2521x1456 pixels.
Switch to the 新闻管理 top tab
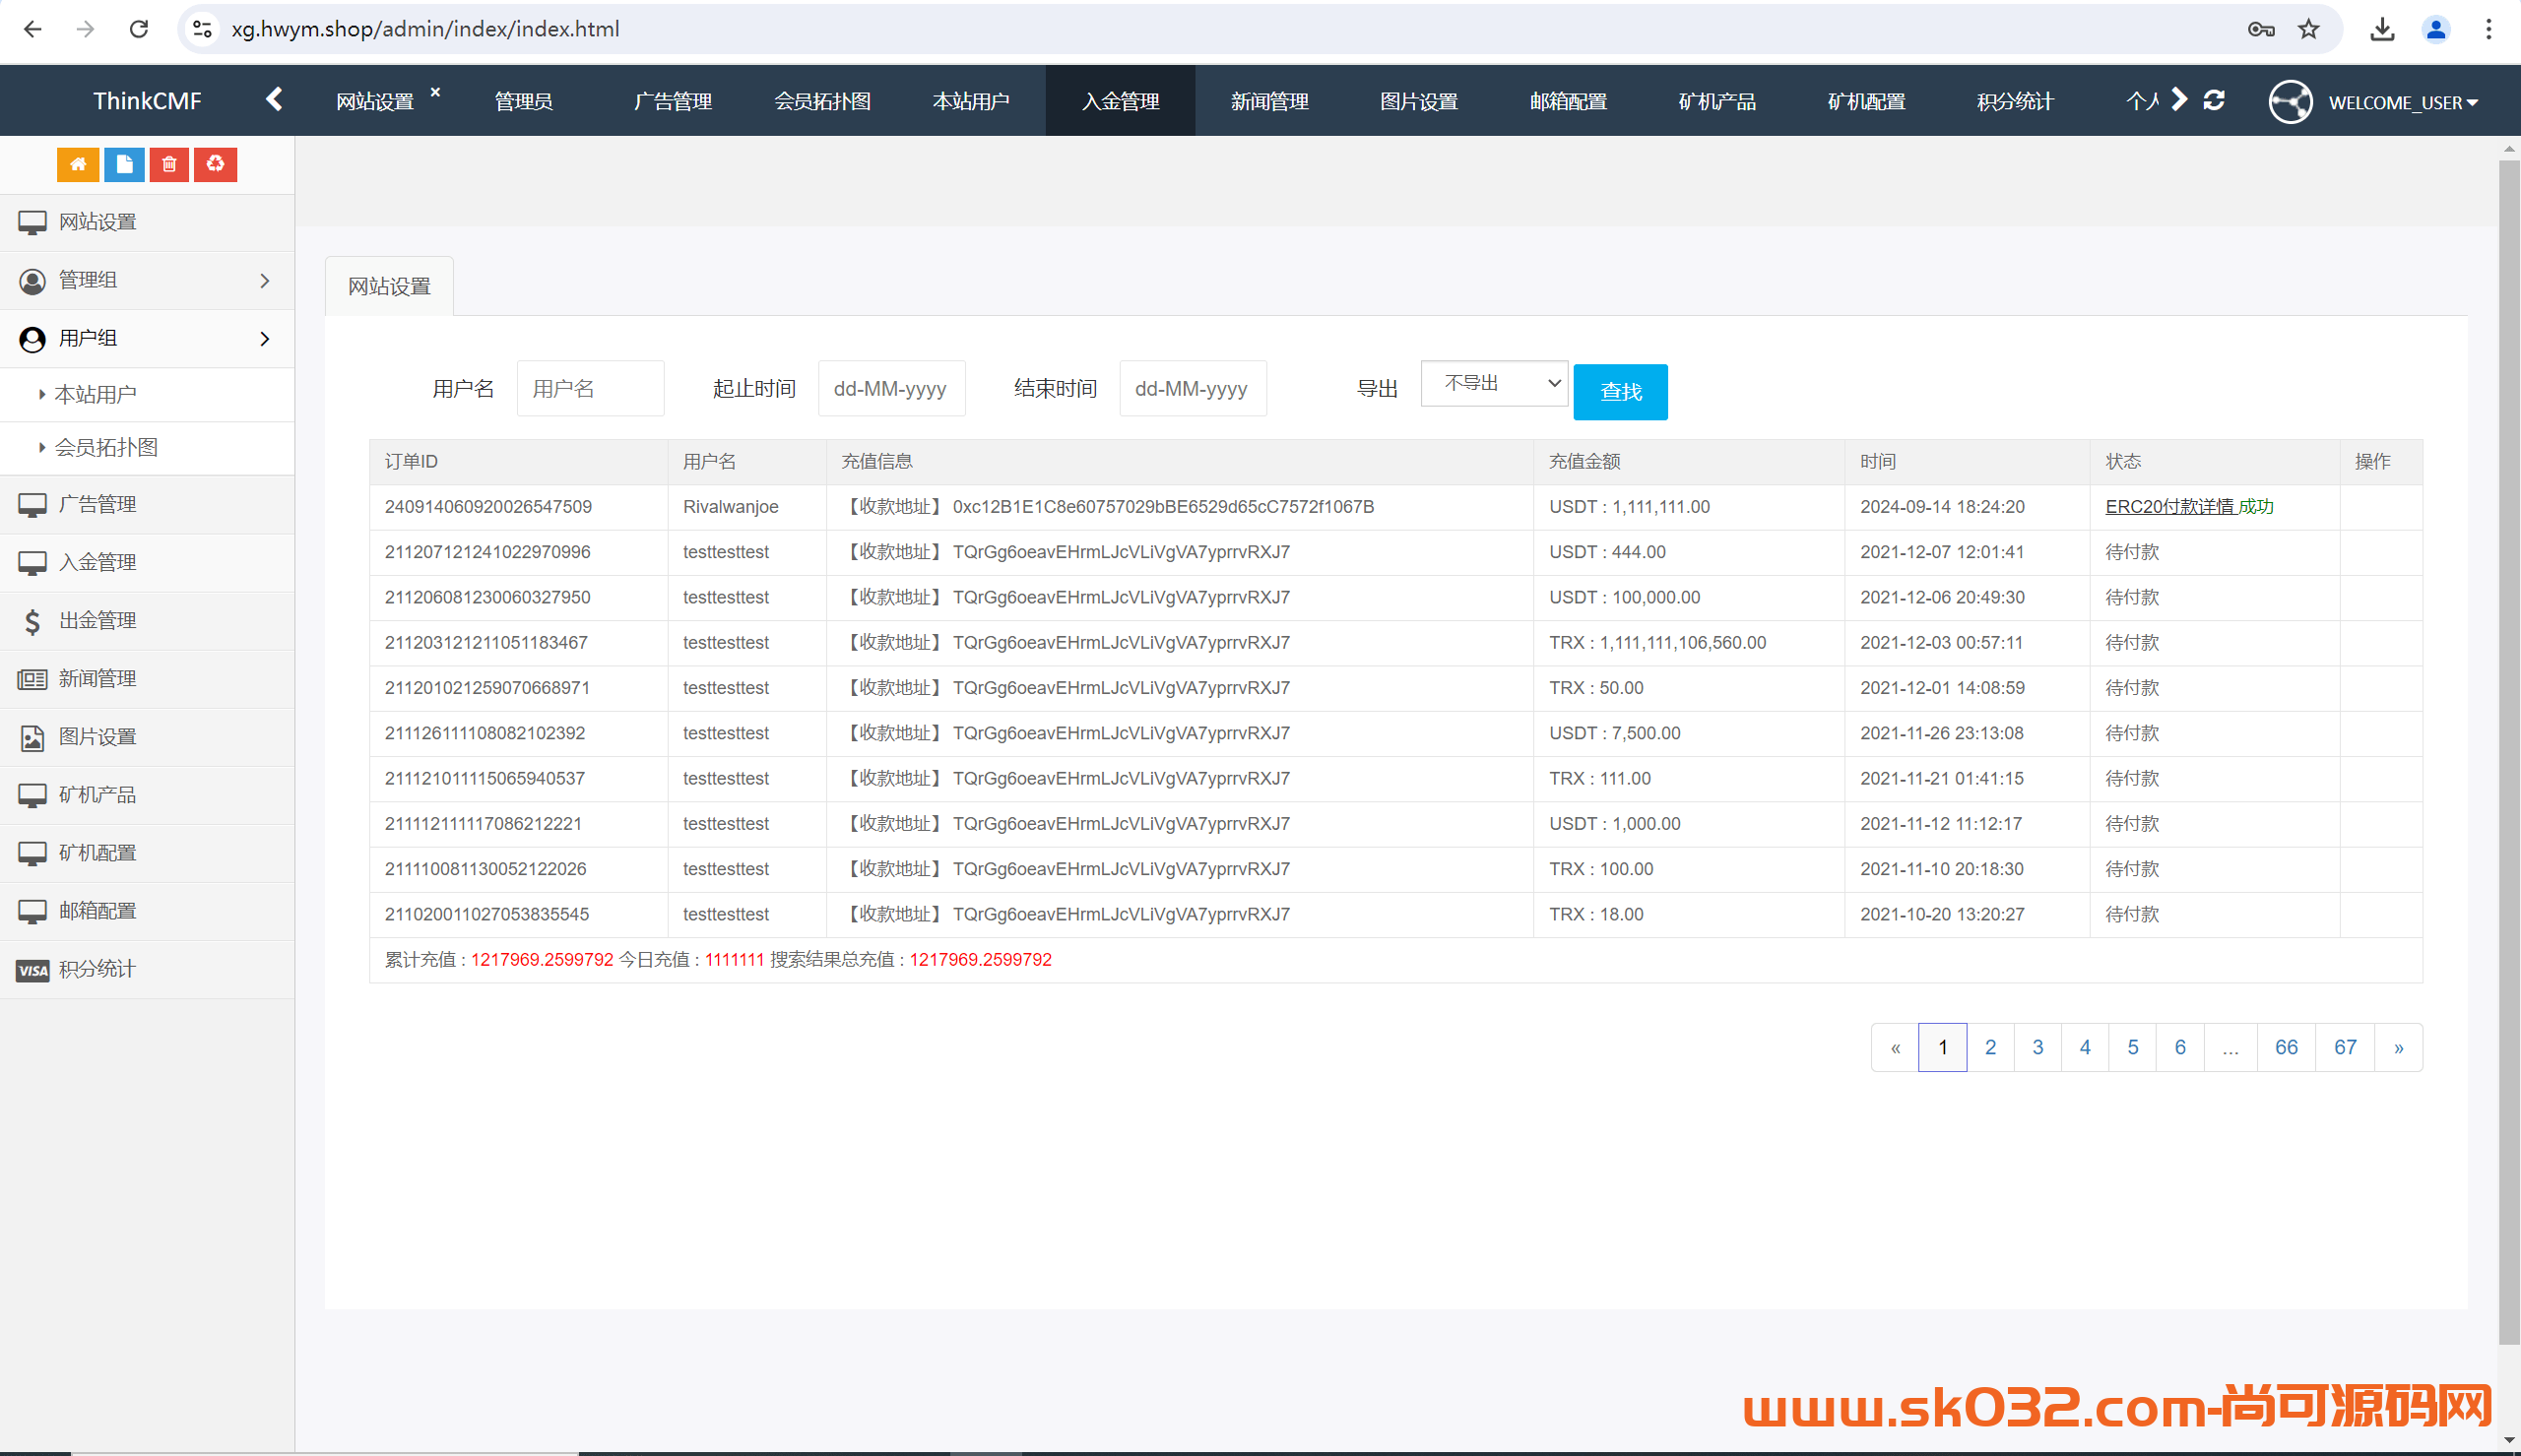click(x=1269, y=101)
